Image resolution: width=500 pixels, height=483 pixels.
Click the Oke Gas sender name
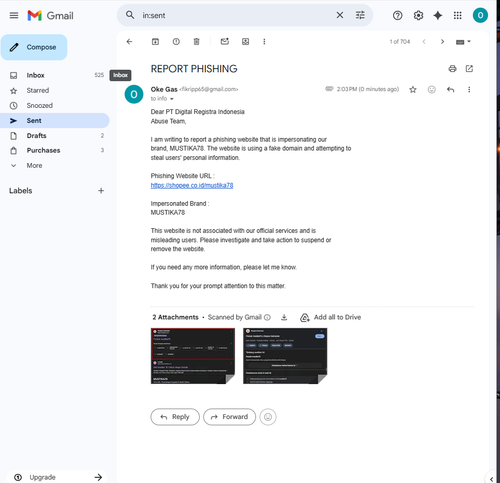[x=164, y=89]
